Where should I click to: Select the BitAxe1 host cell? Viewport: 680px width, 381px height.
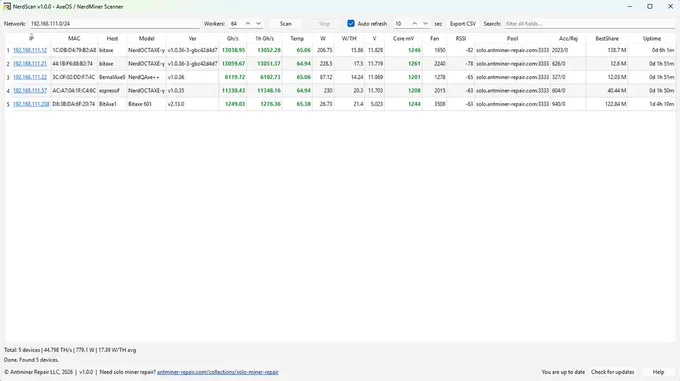click(x=112, y=104)
